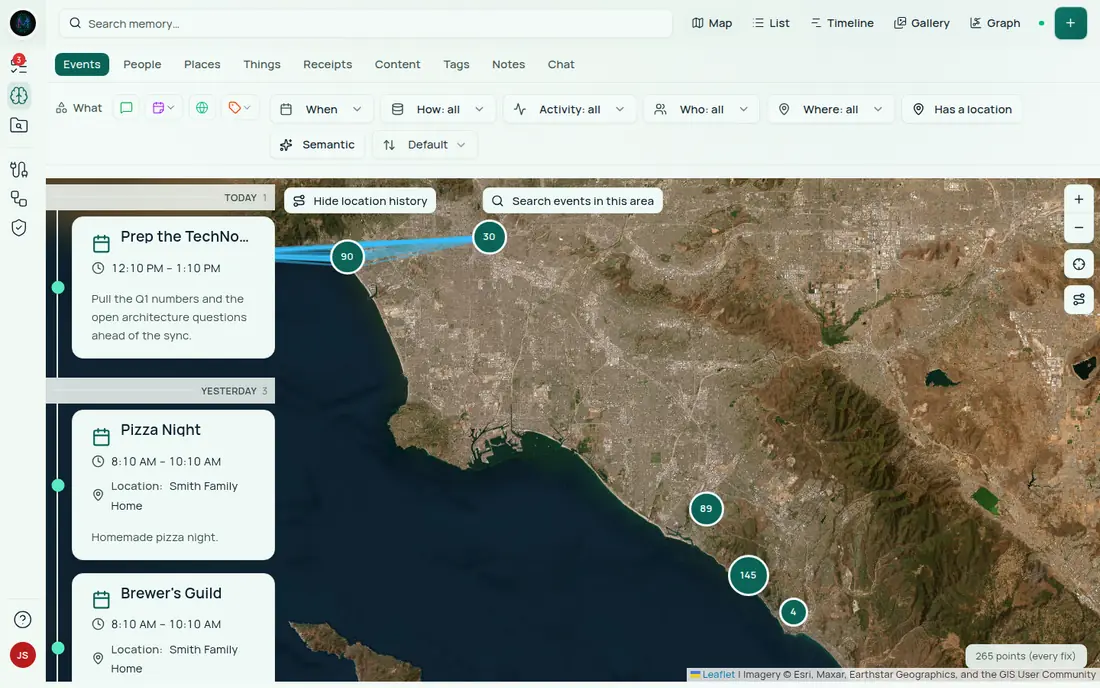Screen dimensions: 1100x688
Task: Click the 90 cluster marker on map
Action: tap(347, 257)
